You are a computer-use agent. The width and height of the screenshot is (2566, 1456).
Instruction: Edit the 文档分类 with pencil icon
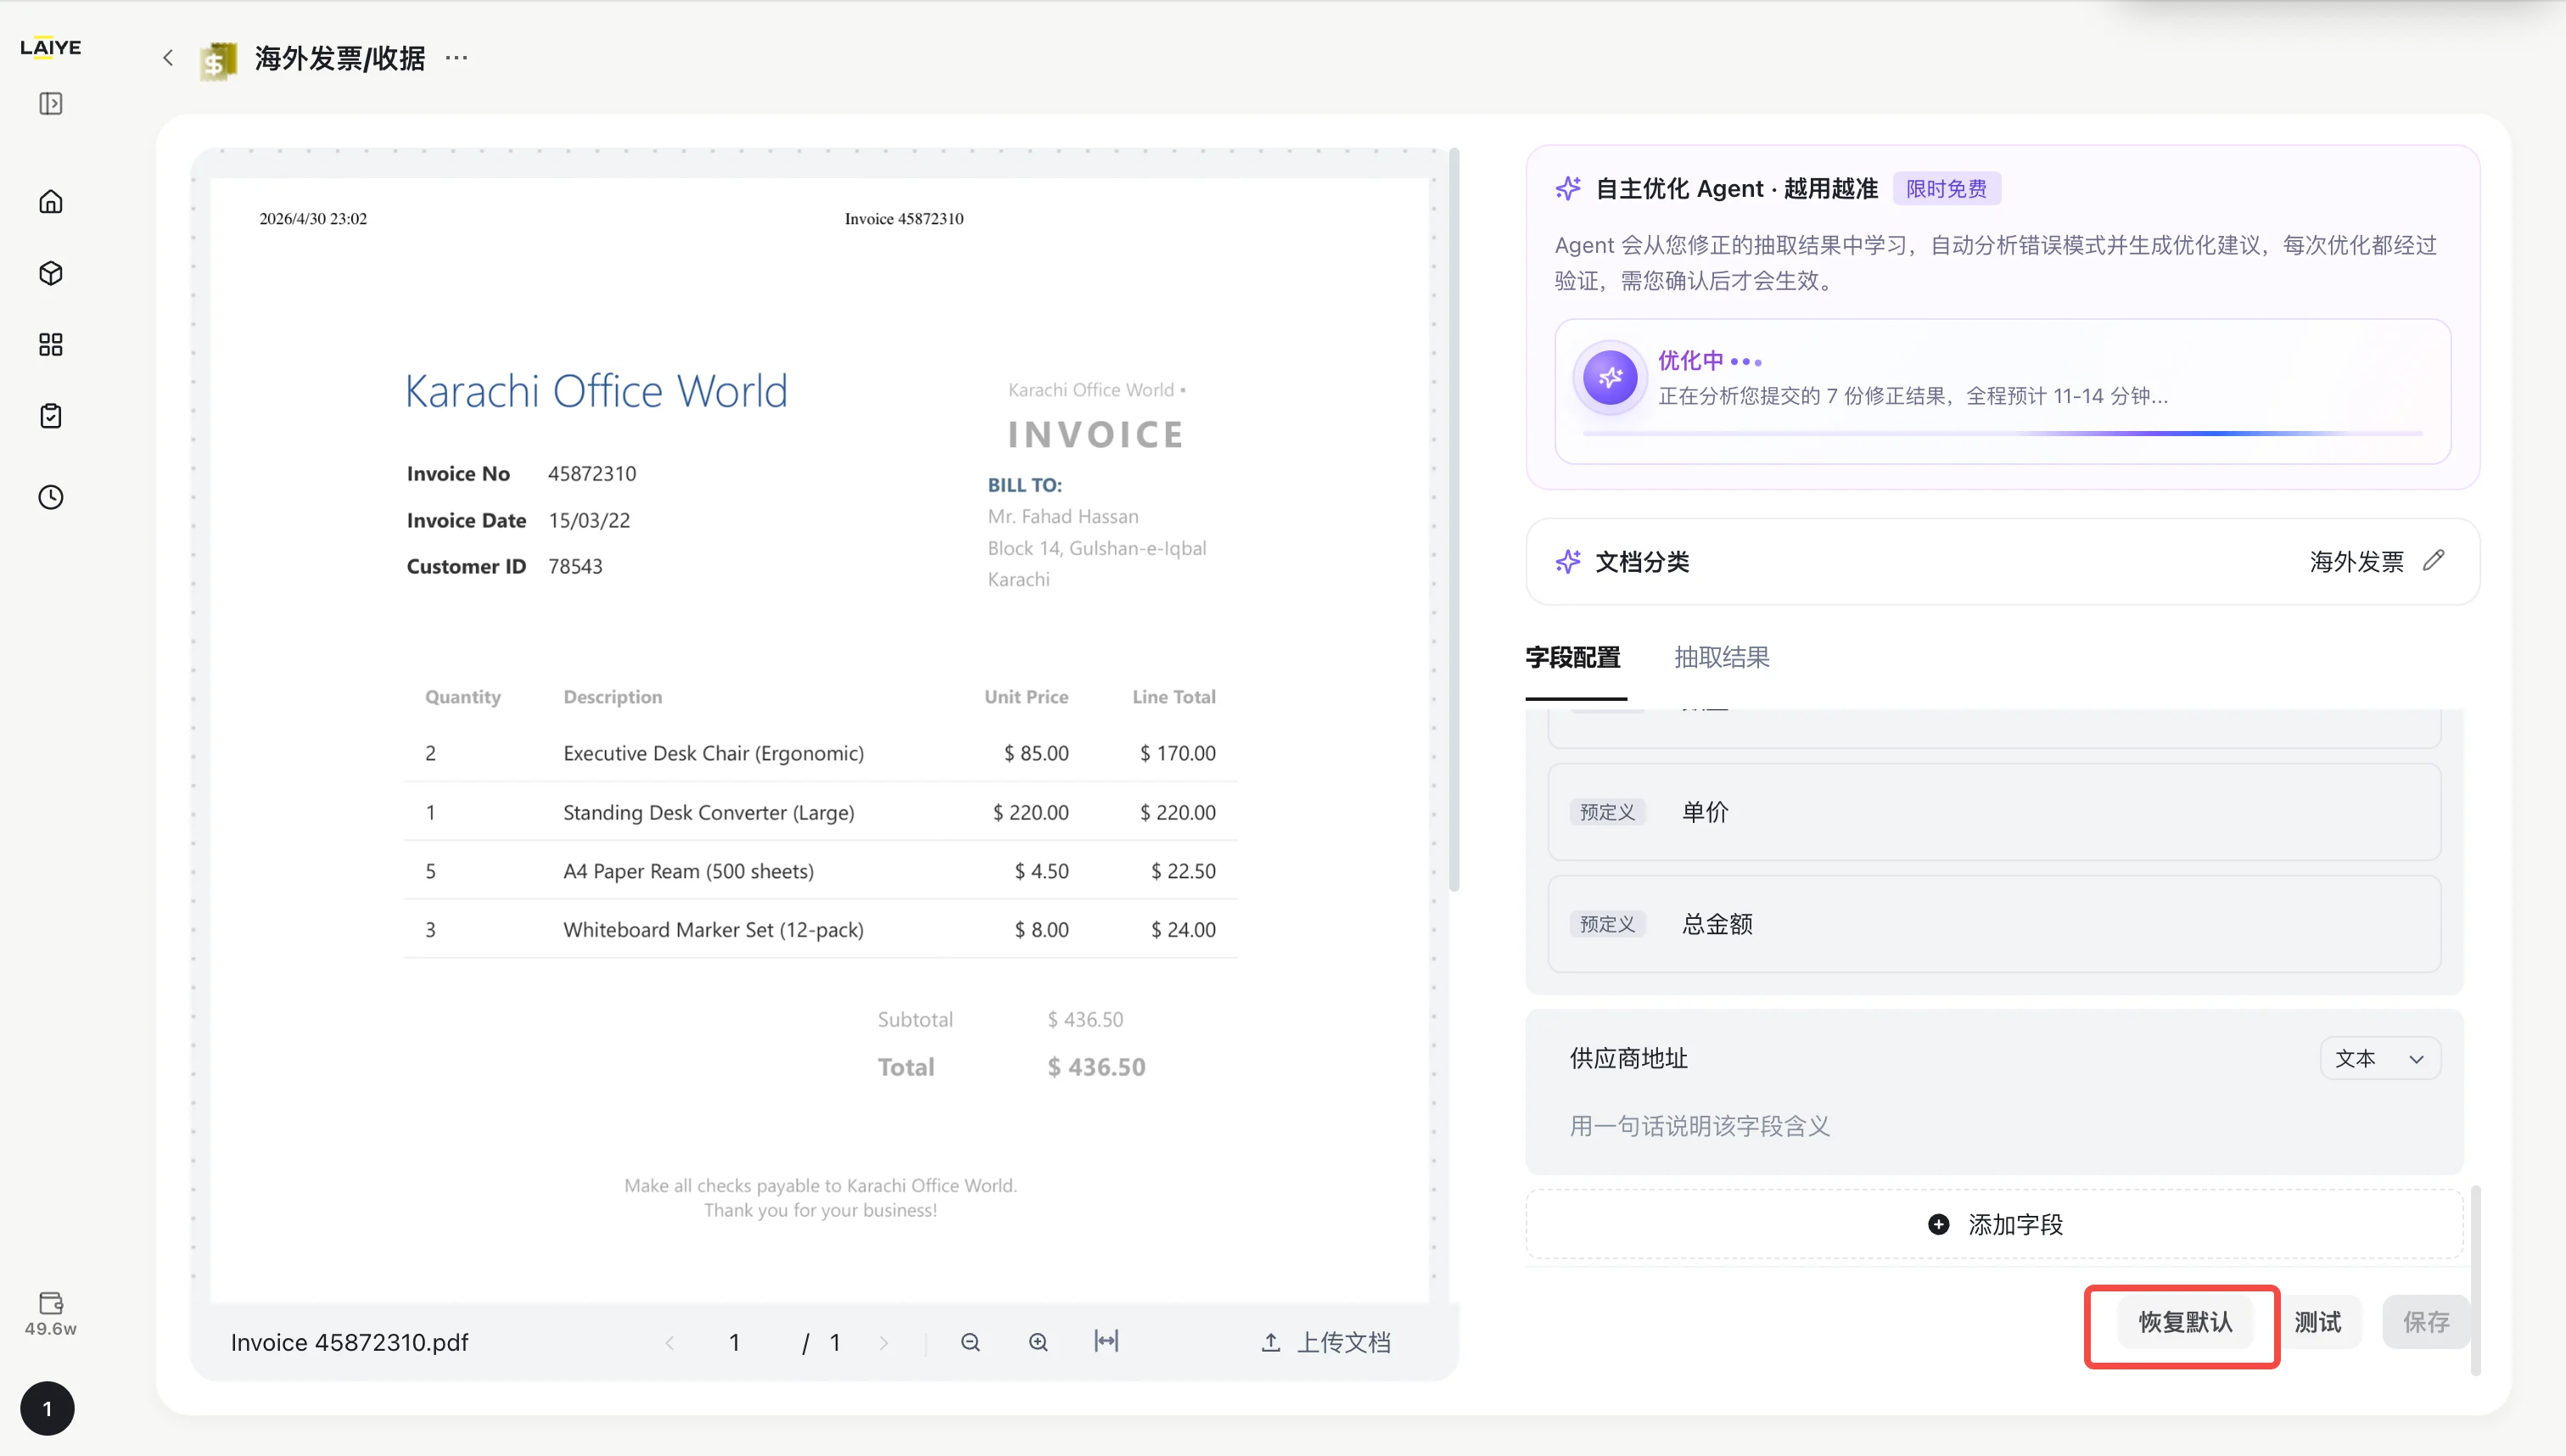2434,560
